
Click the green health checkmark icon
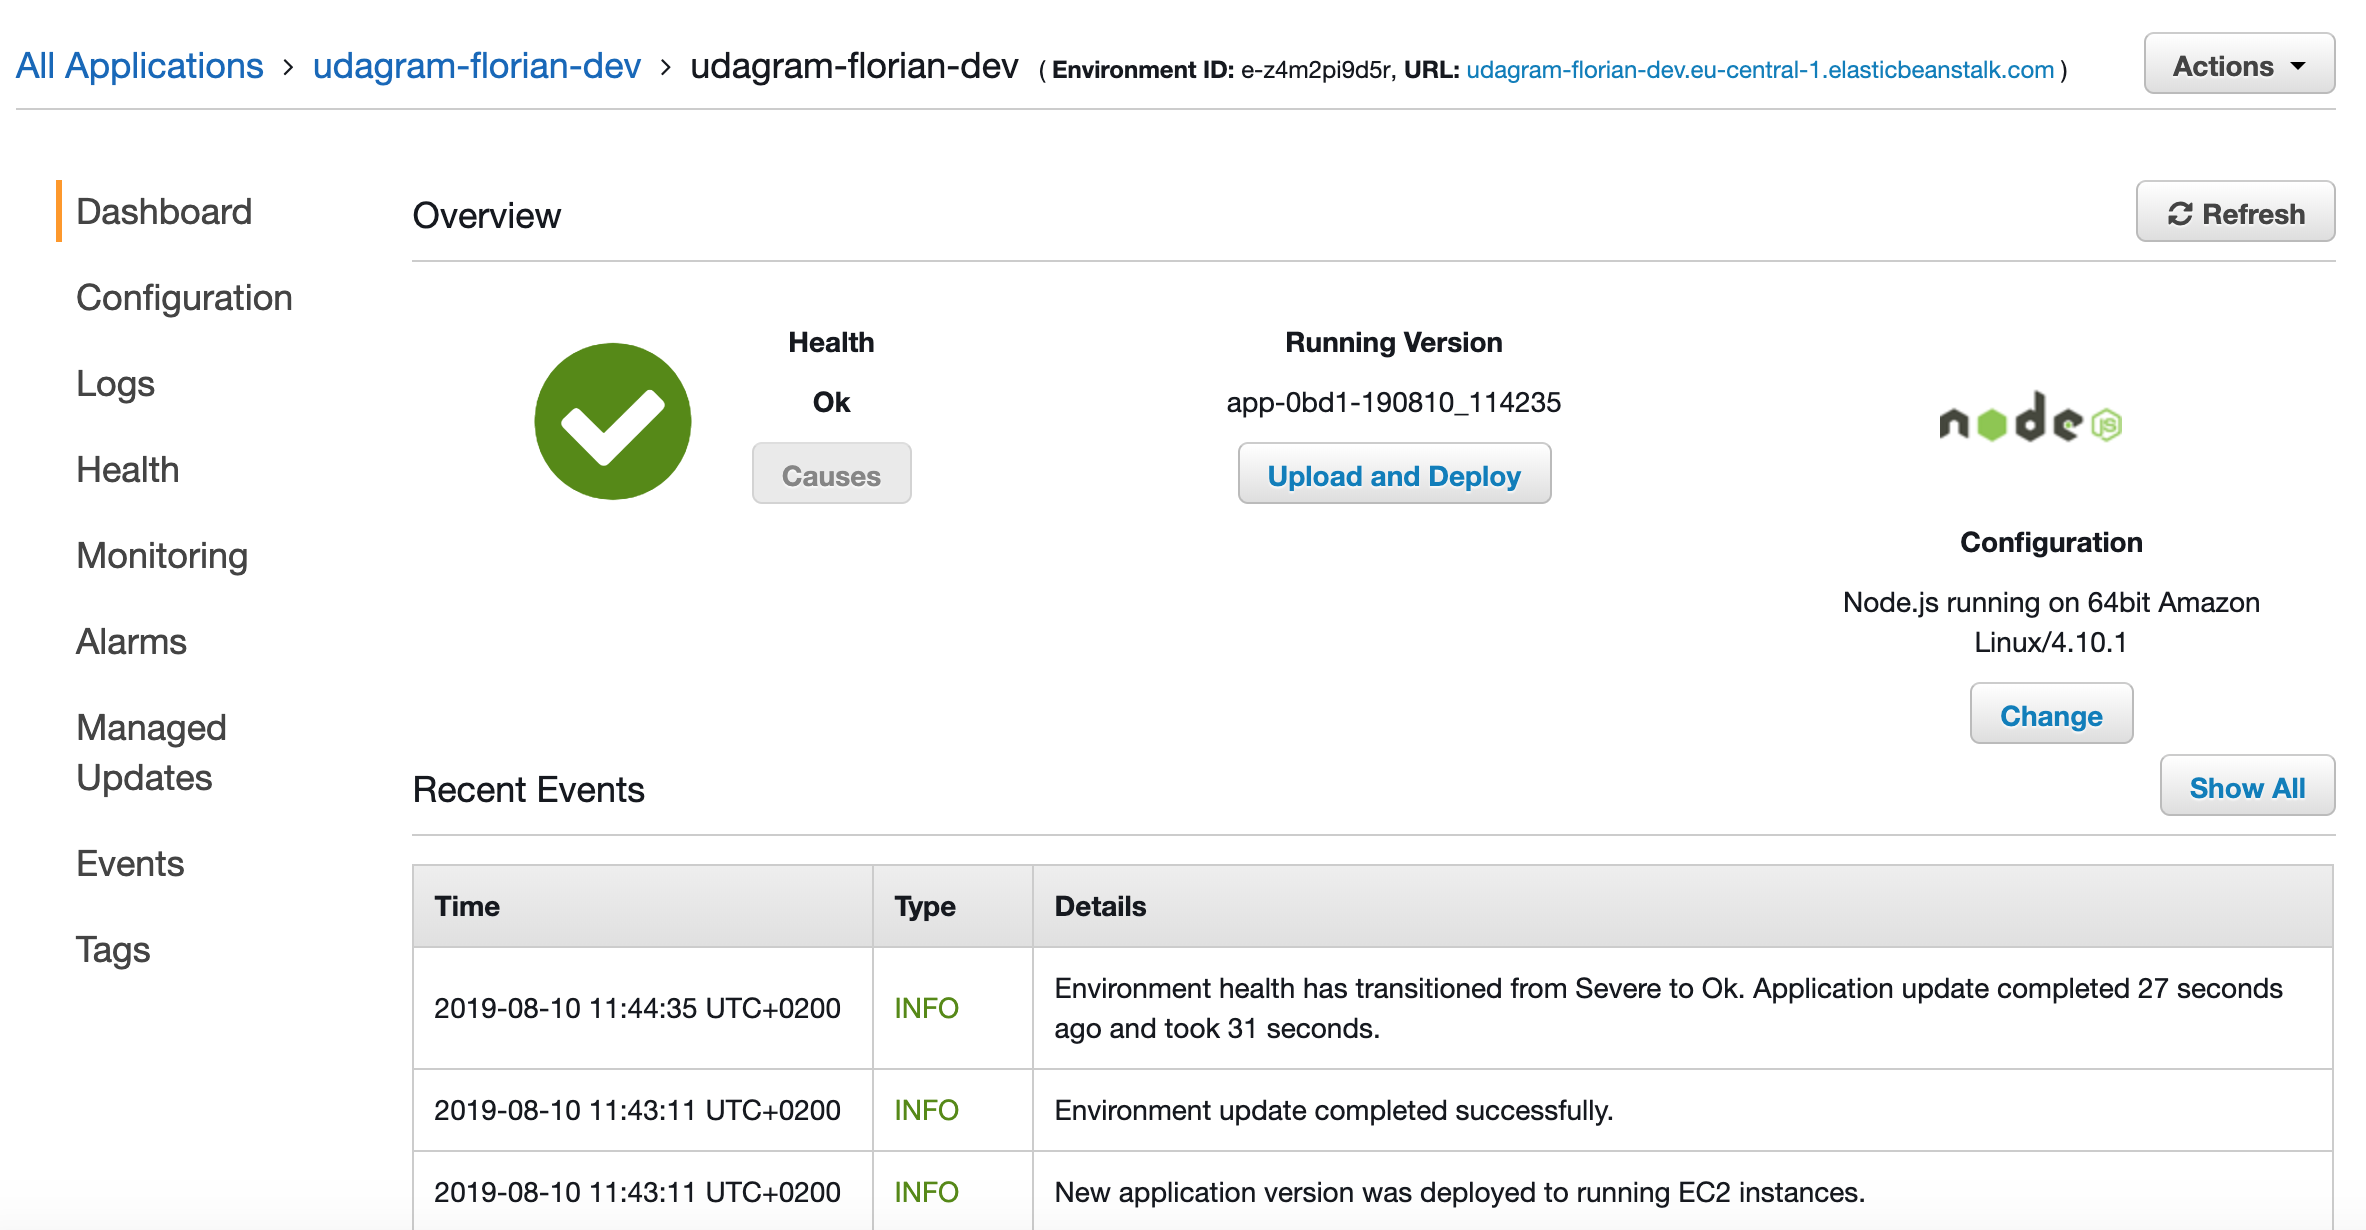612,421
